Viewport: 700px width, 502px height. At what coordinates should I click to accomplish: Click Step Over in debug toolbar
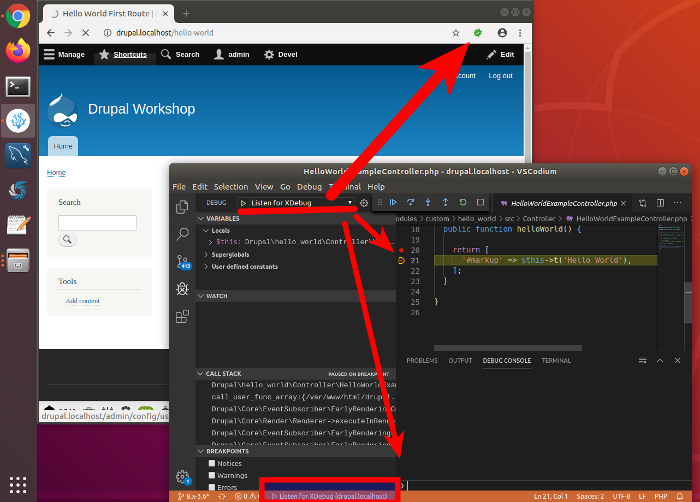point(410,202)
